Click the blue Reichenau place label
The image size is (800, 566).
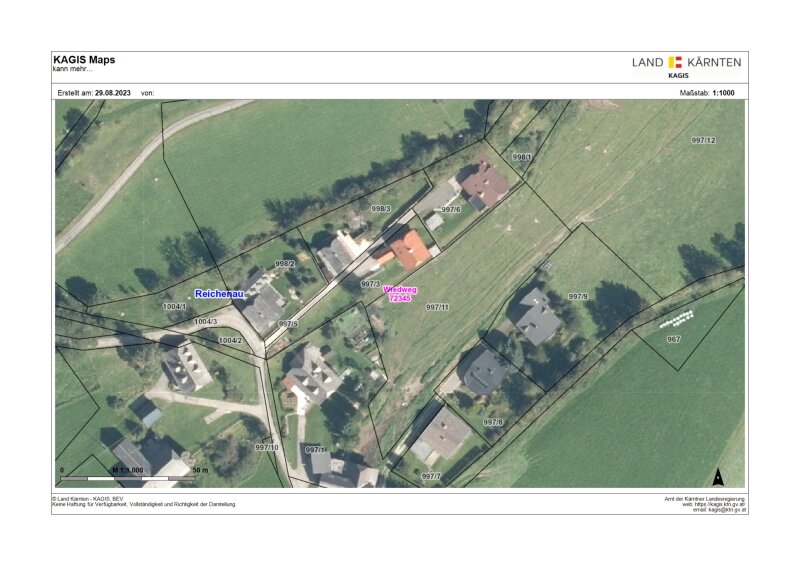[220, 294]
